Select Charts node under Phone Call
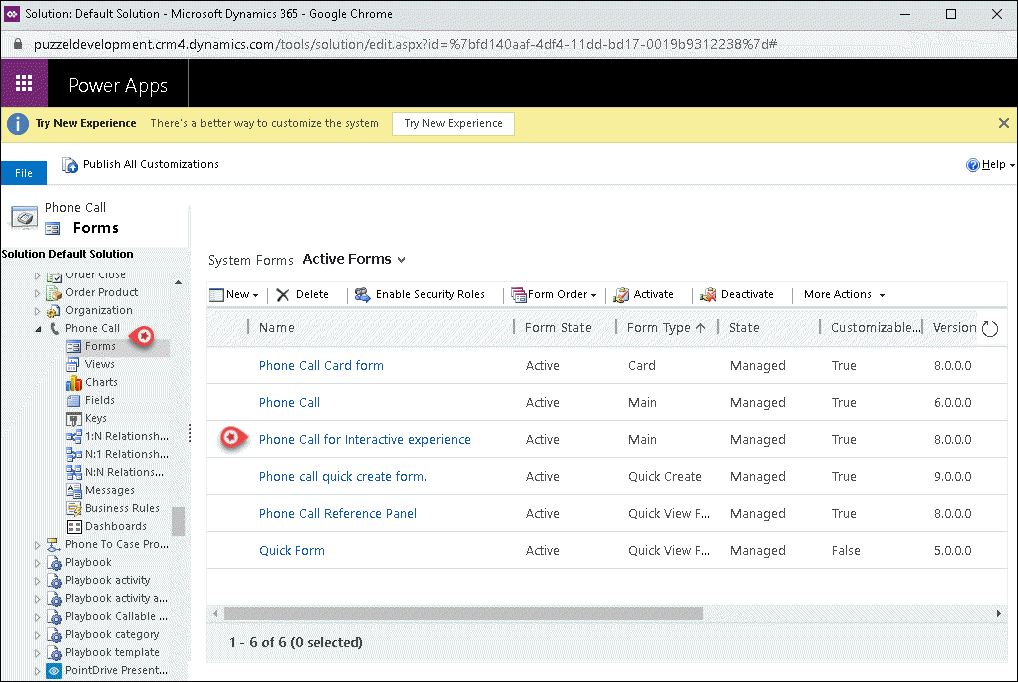 pyautogui.click(x=100, y=382)
